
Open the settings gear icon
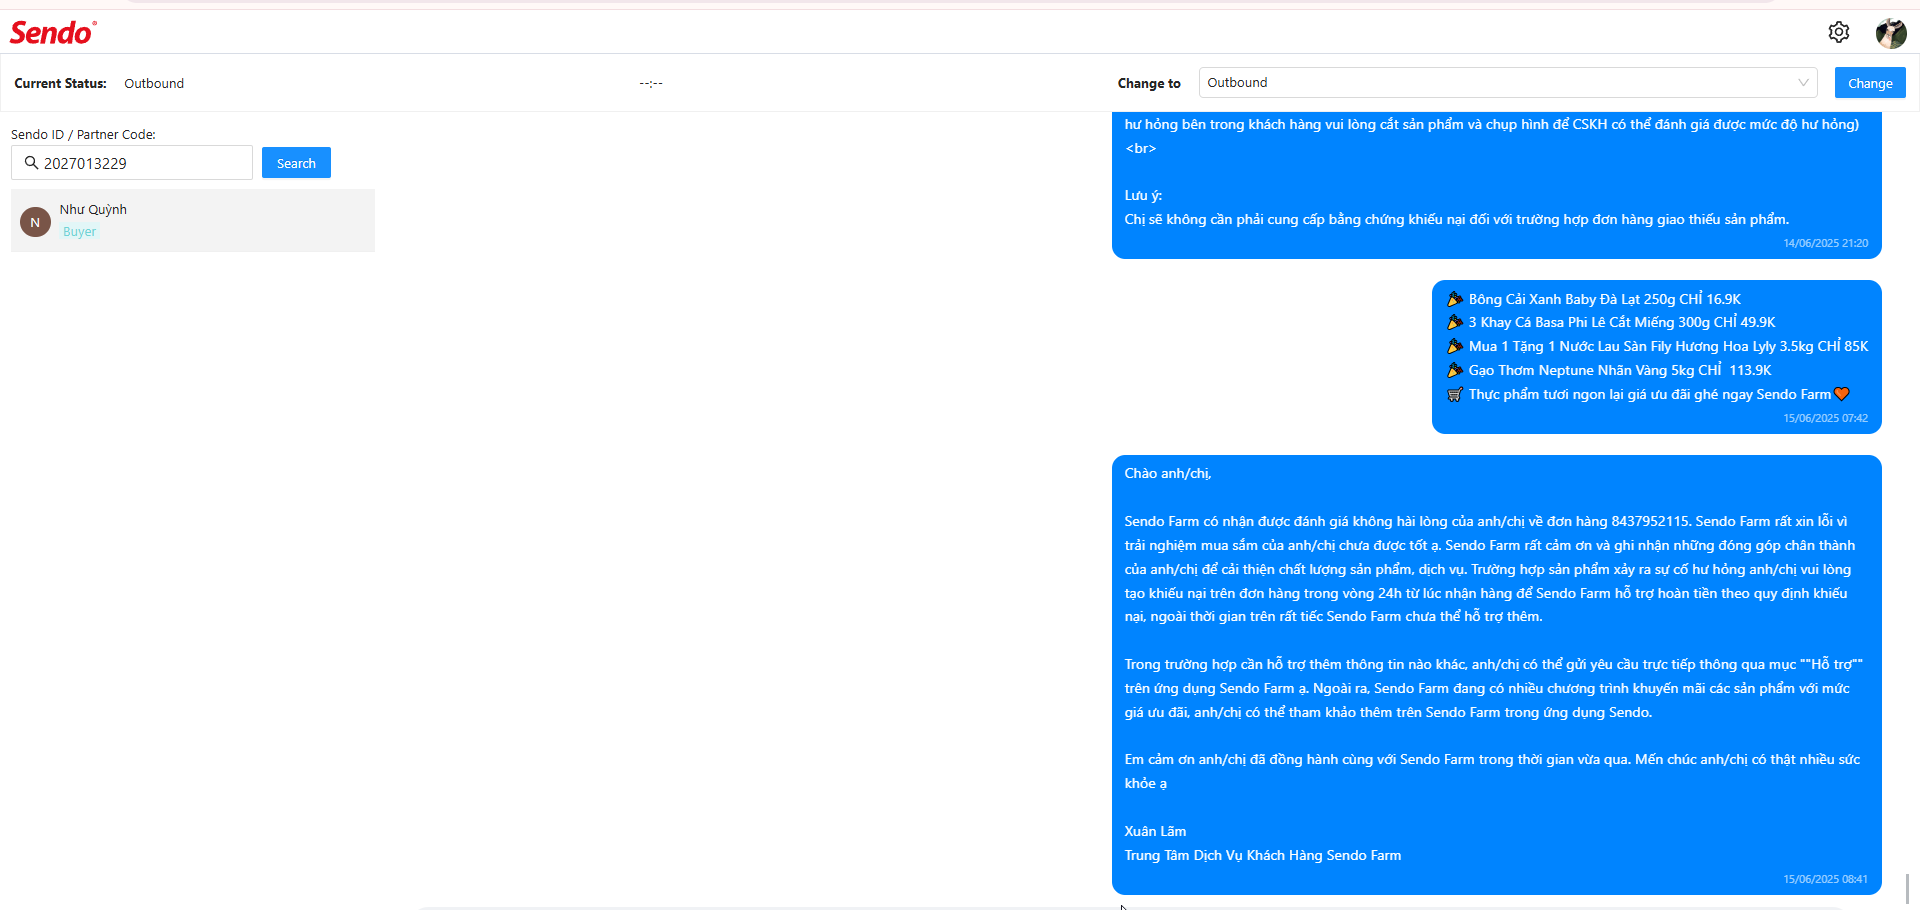pos(1838,32)
